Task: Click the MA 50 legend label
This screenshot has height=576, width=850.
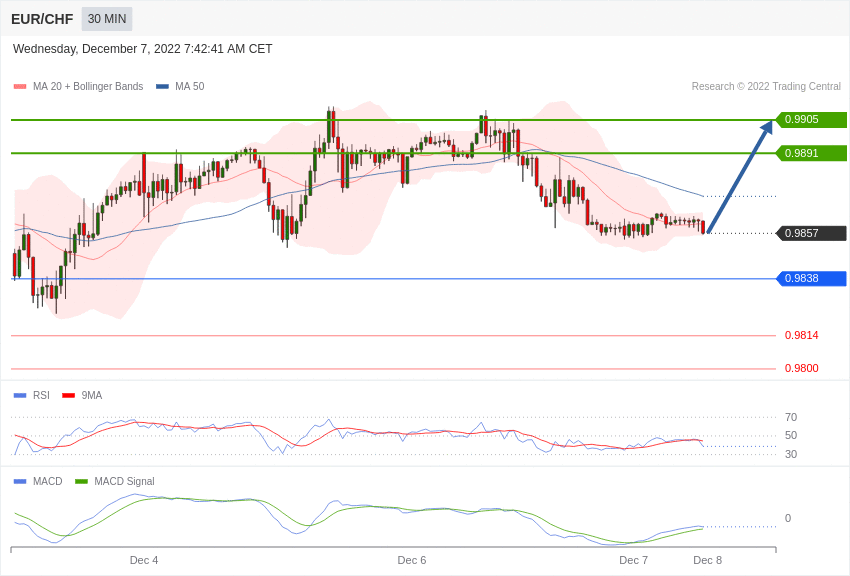Action: [190, 87]
